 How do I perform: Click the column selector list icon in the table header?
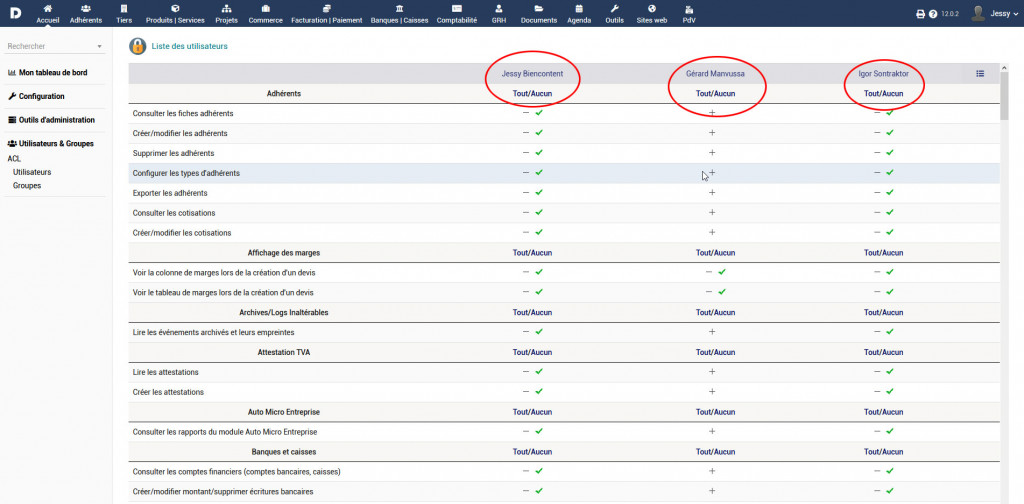pos(980,73)
